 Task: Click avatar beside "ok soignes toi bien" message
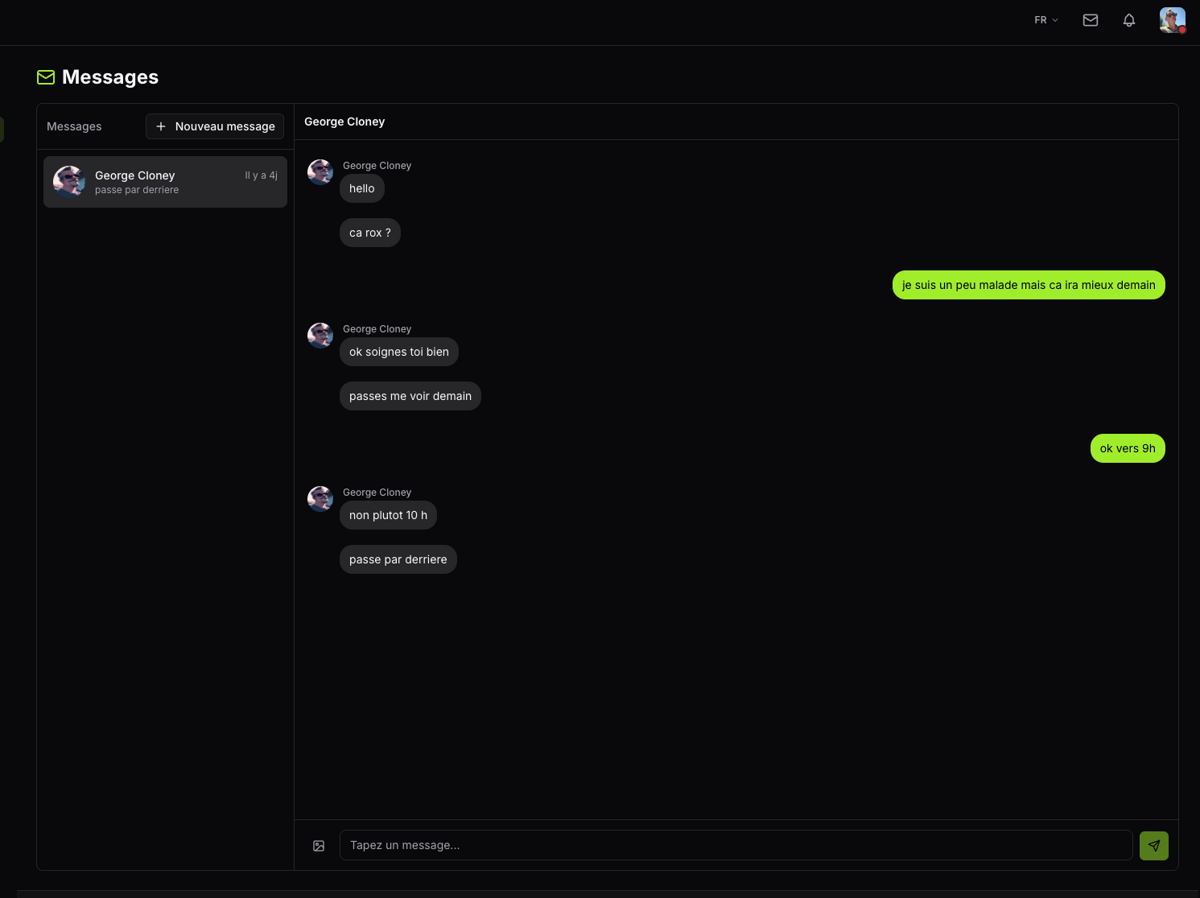(x=320, y=335)
